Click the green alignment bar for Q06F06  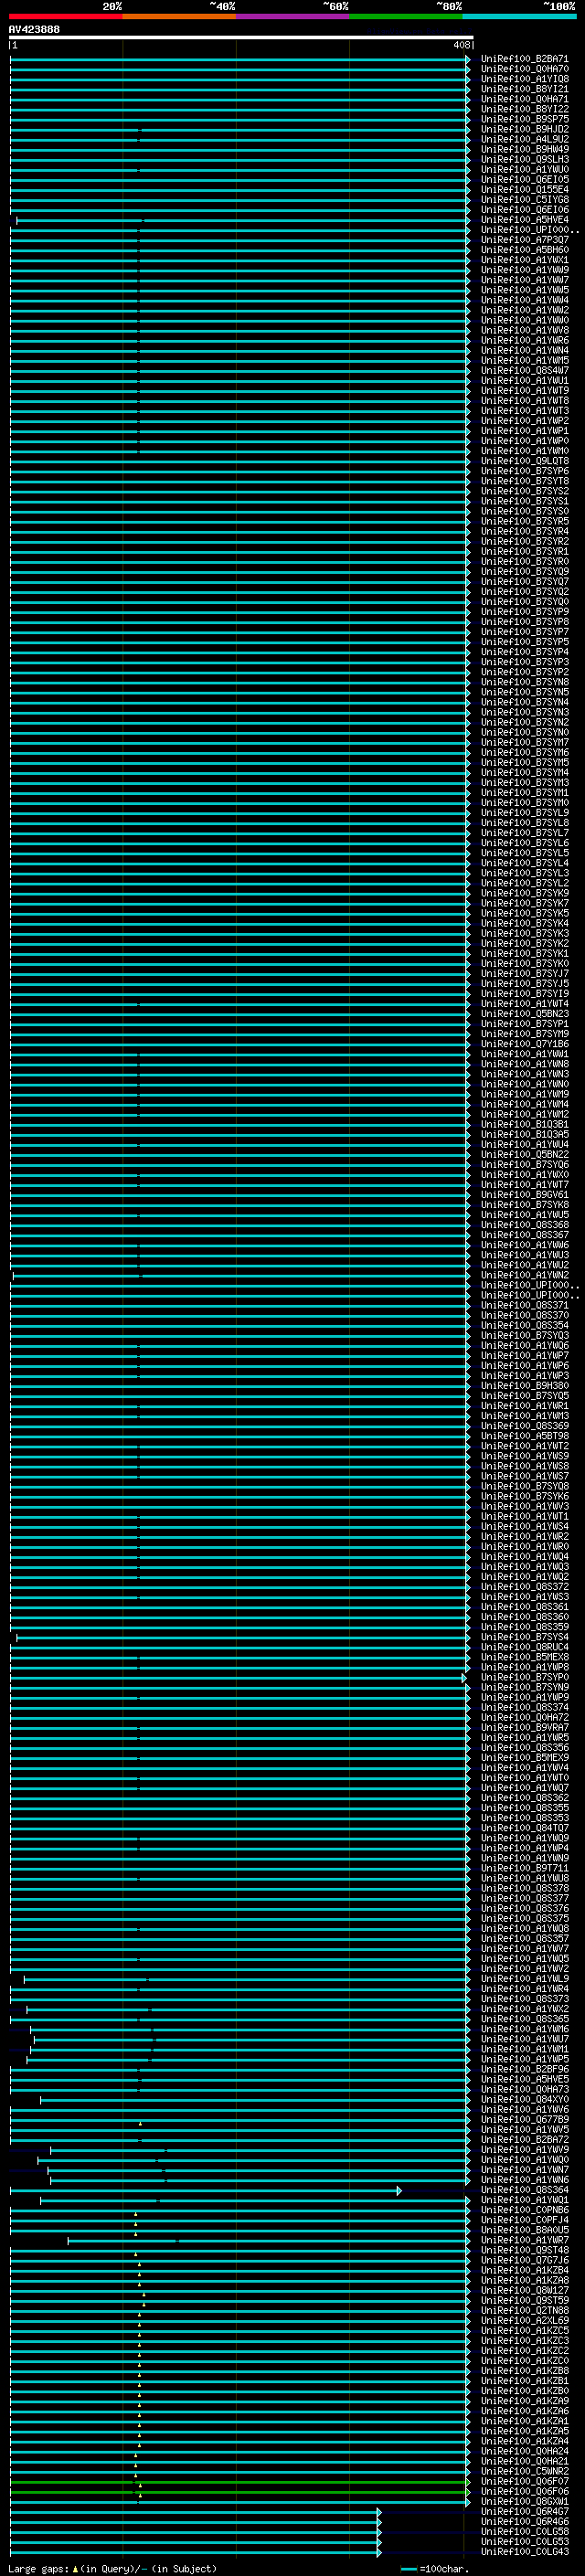[240, 2492]
